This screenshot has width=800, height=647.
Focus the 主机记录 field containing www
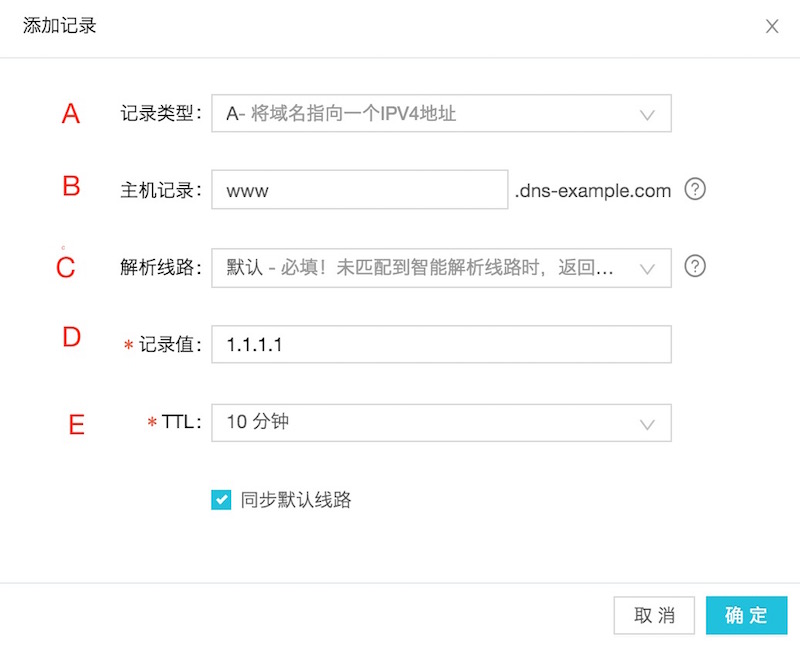(360, 190)
